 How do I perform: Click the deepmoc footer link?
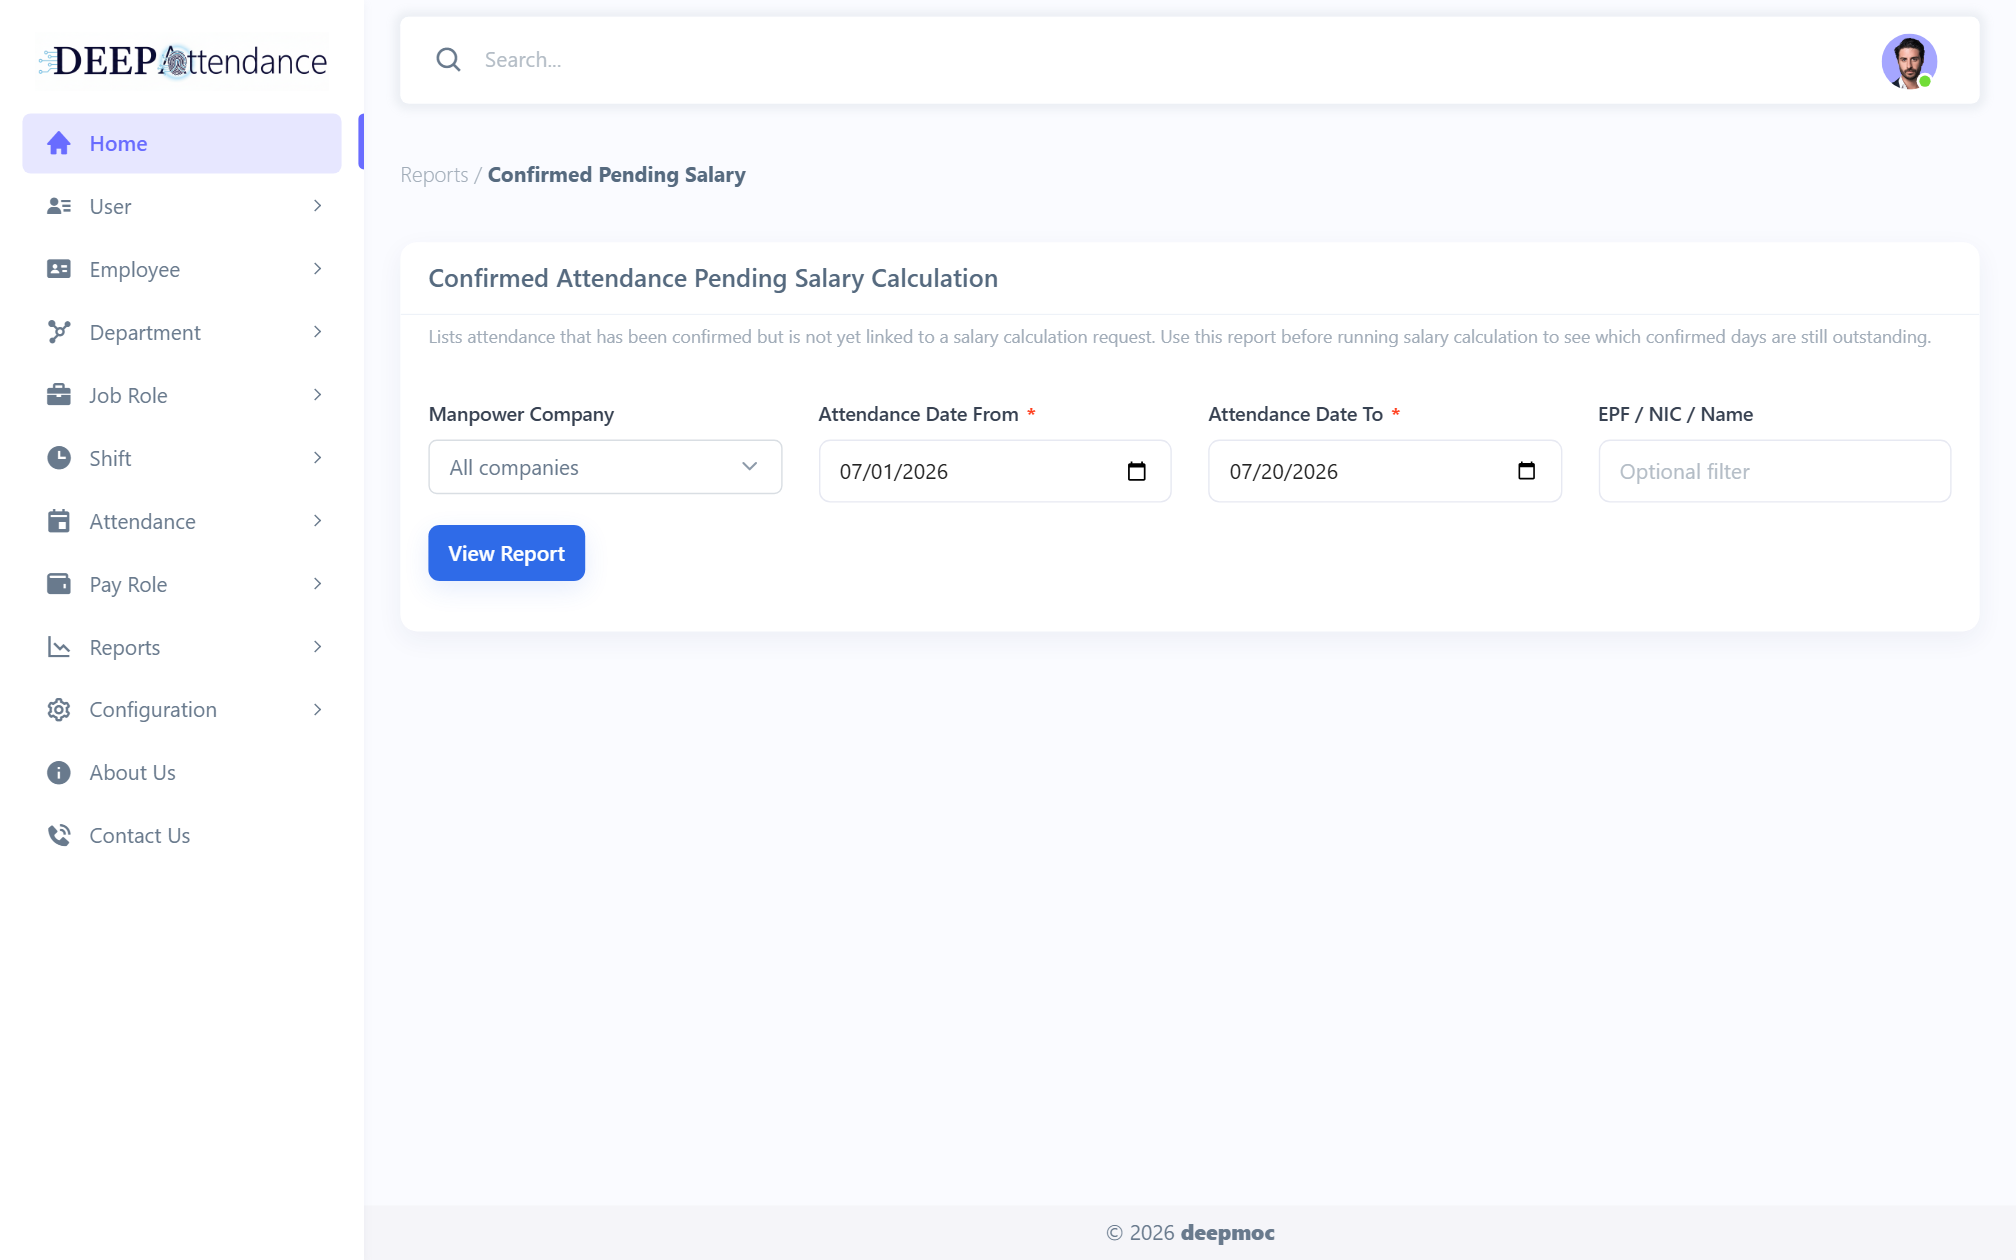pos(1227,1233)
